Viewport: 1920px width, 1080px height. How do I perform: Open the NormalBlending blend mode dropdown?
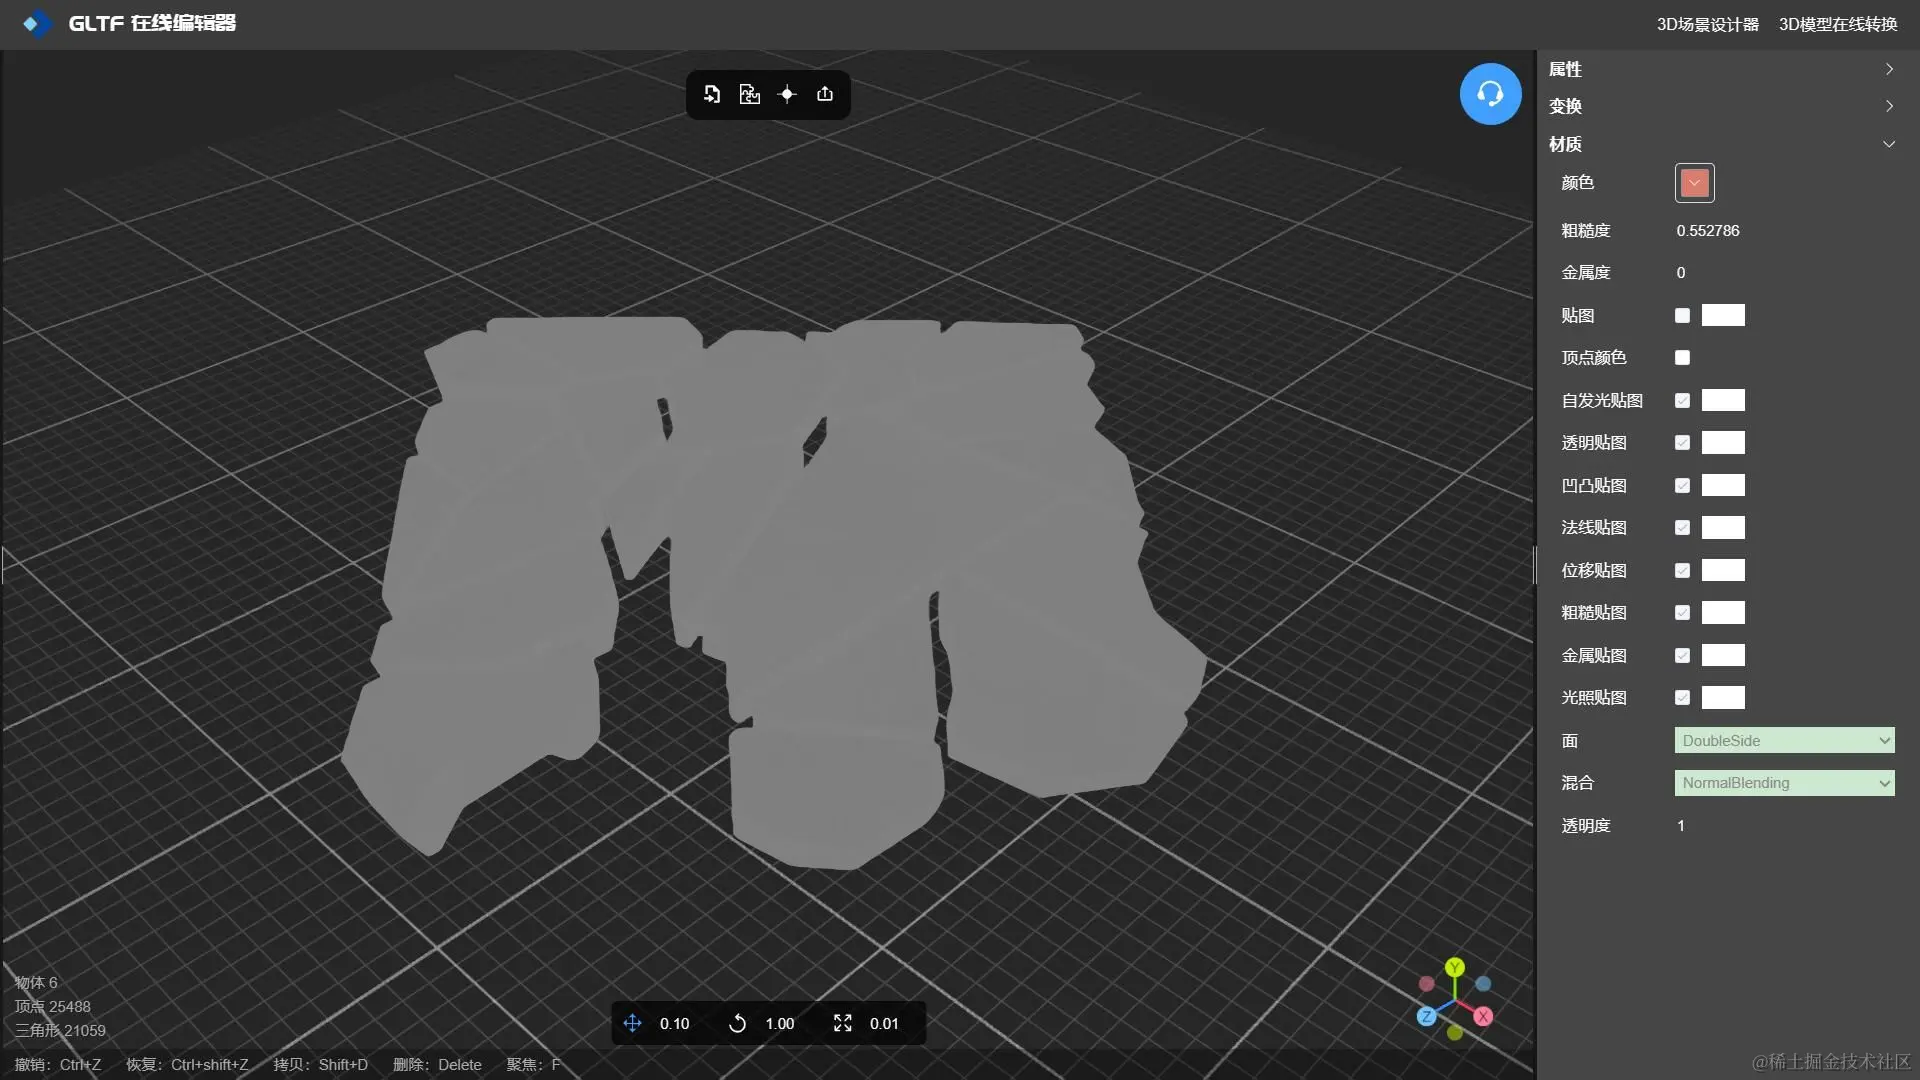[1784, 783]
